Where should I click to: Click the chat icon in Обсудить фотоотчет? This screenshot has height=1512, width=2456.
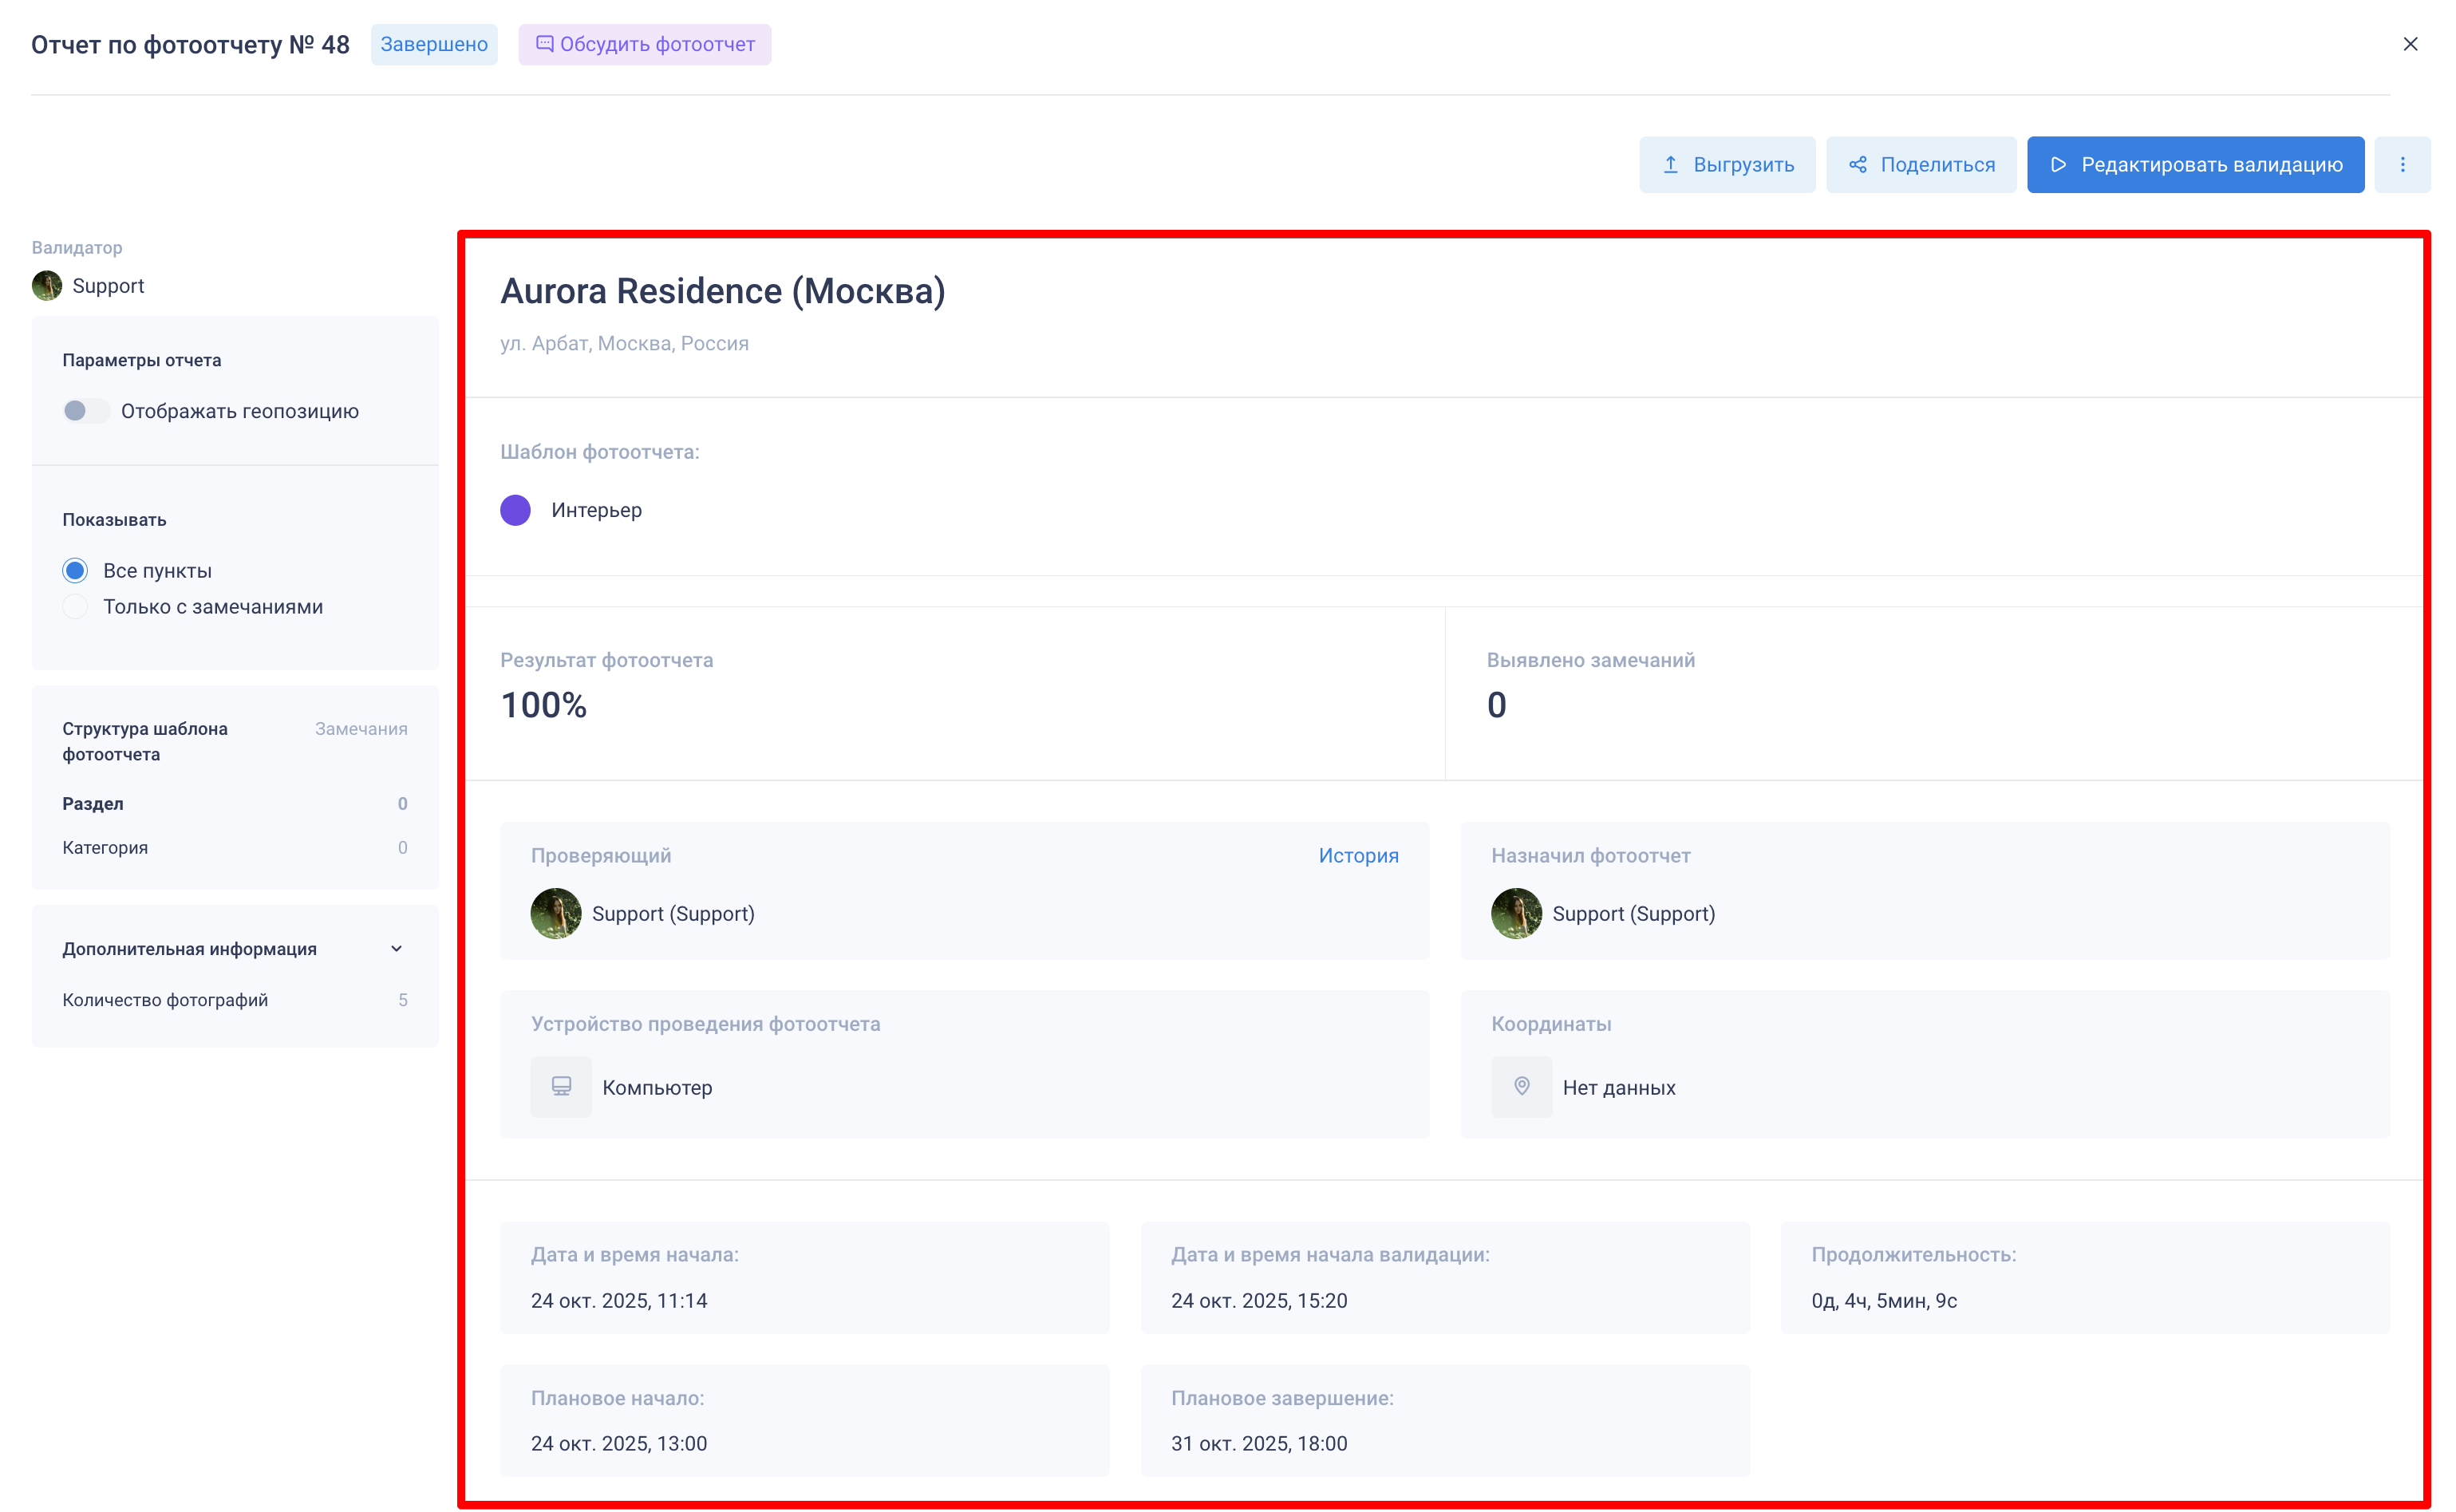[x=544, y=44]
